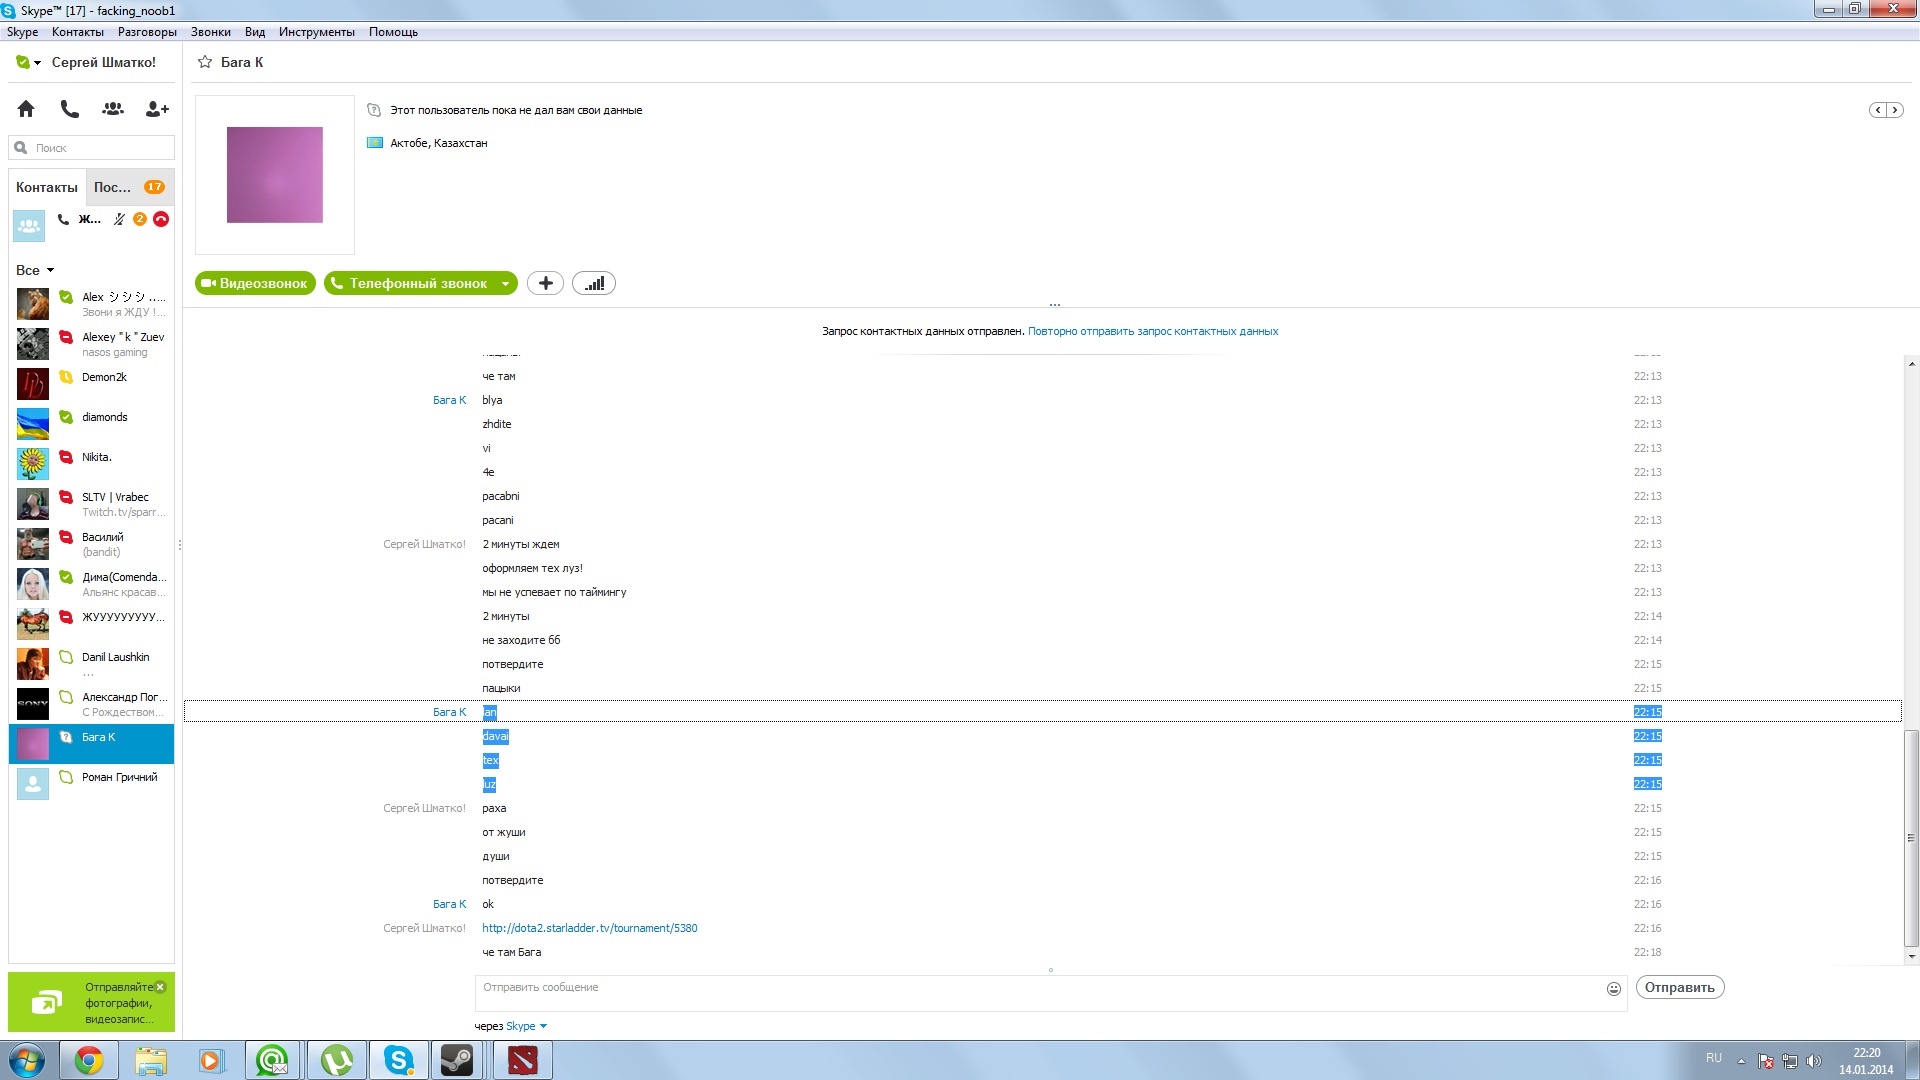Select contact Nikita.

(92, 464)
